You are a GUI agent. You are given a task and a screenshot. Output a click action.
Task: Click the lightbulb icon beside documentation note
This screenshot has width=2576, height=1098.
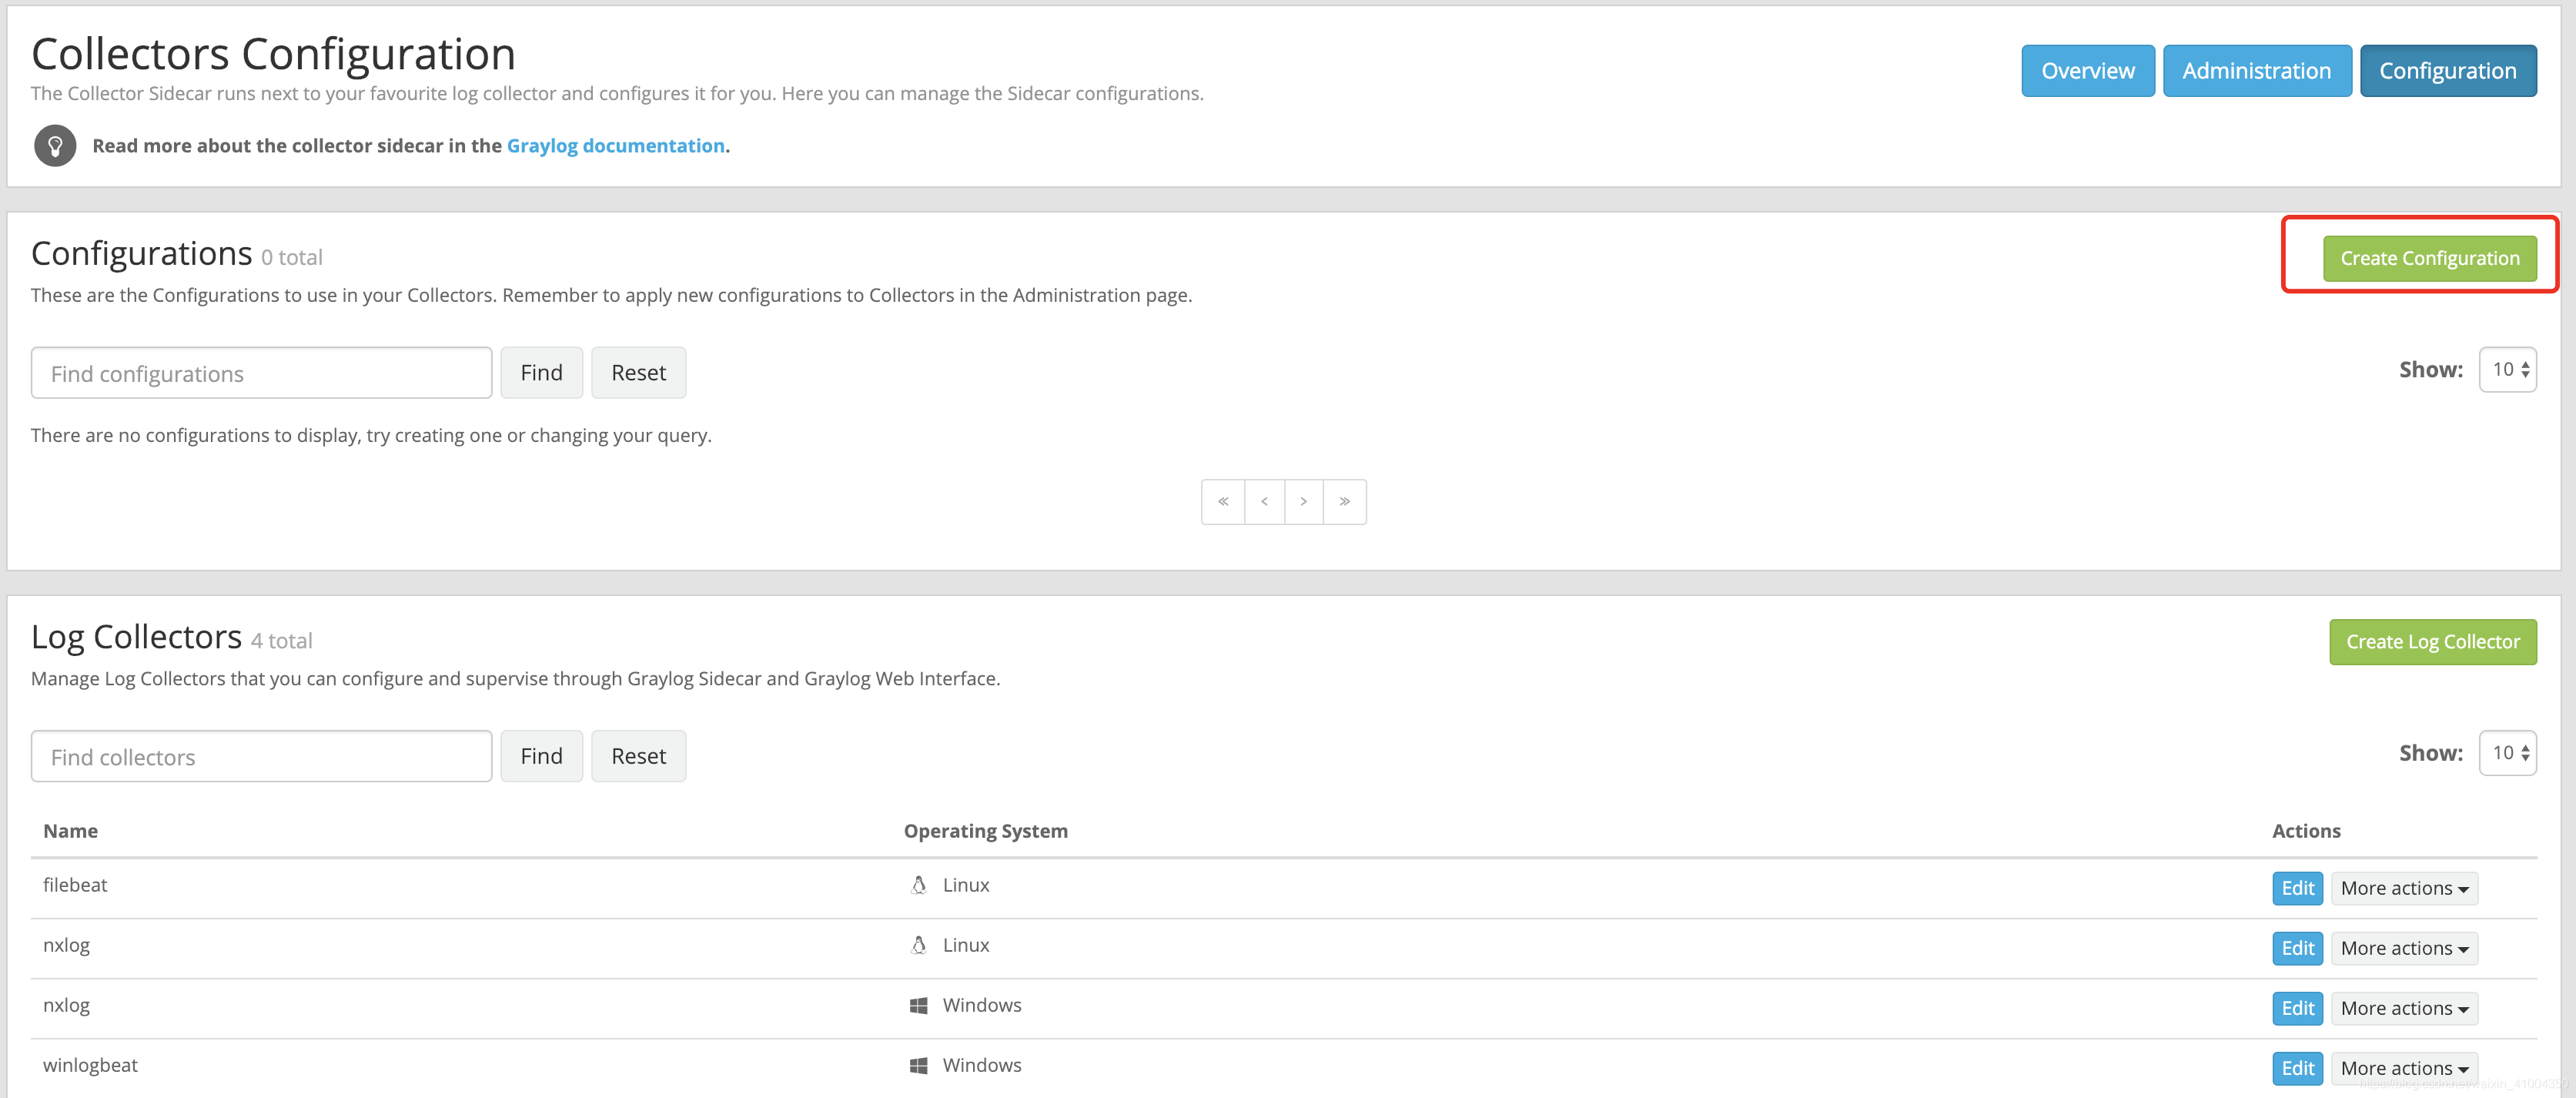(x=55, y=146)
